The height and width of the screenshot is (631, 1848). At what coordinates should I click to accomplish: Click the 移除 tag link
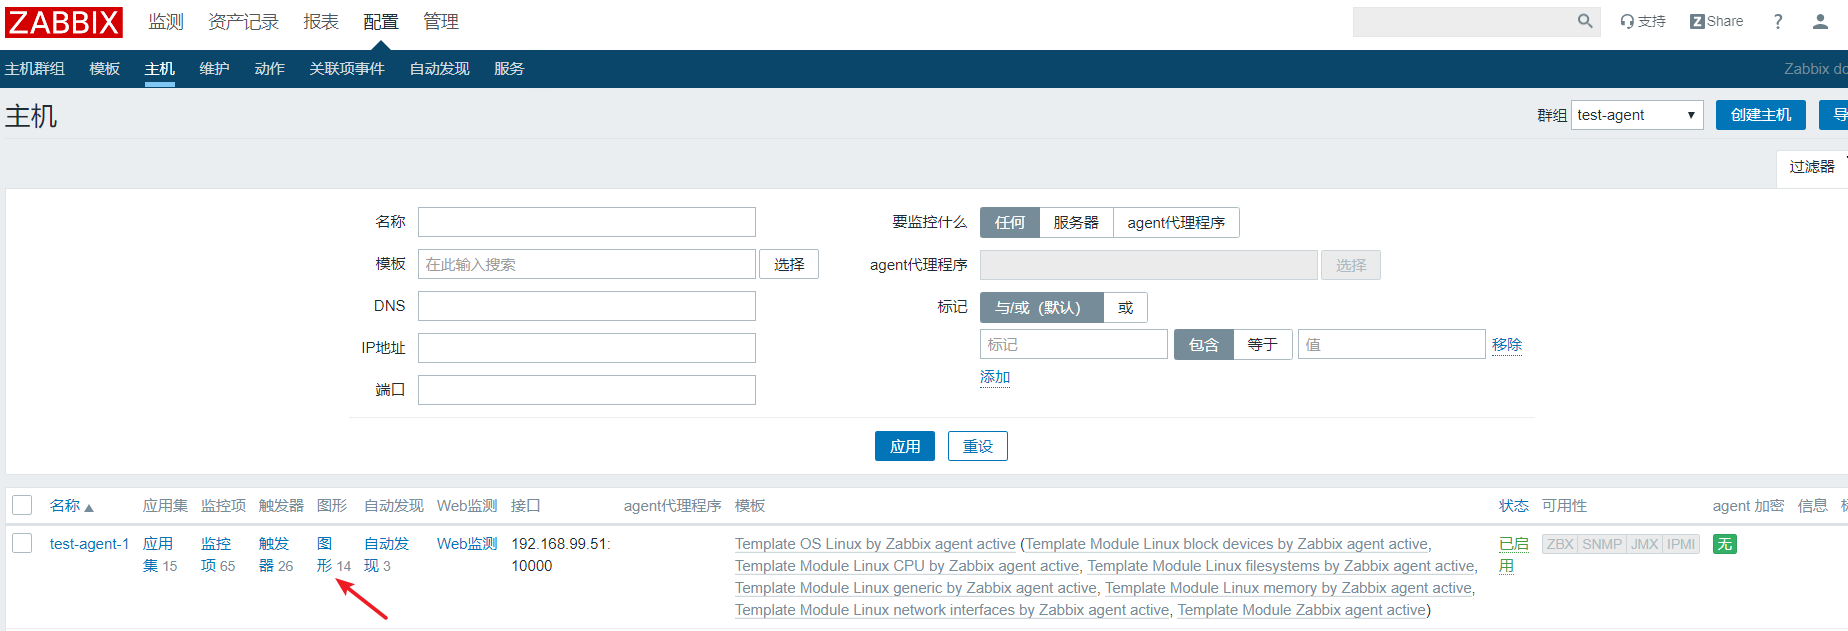[1507, 345]
